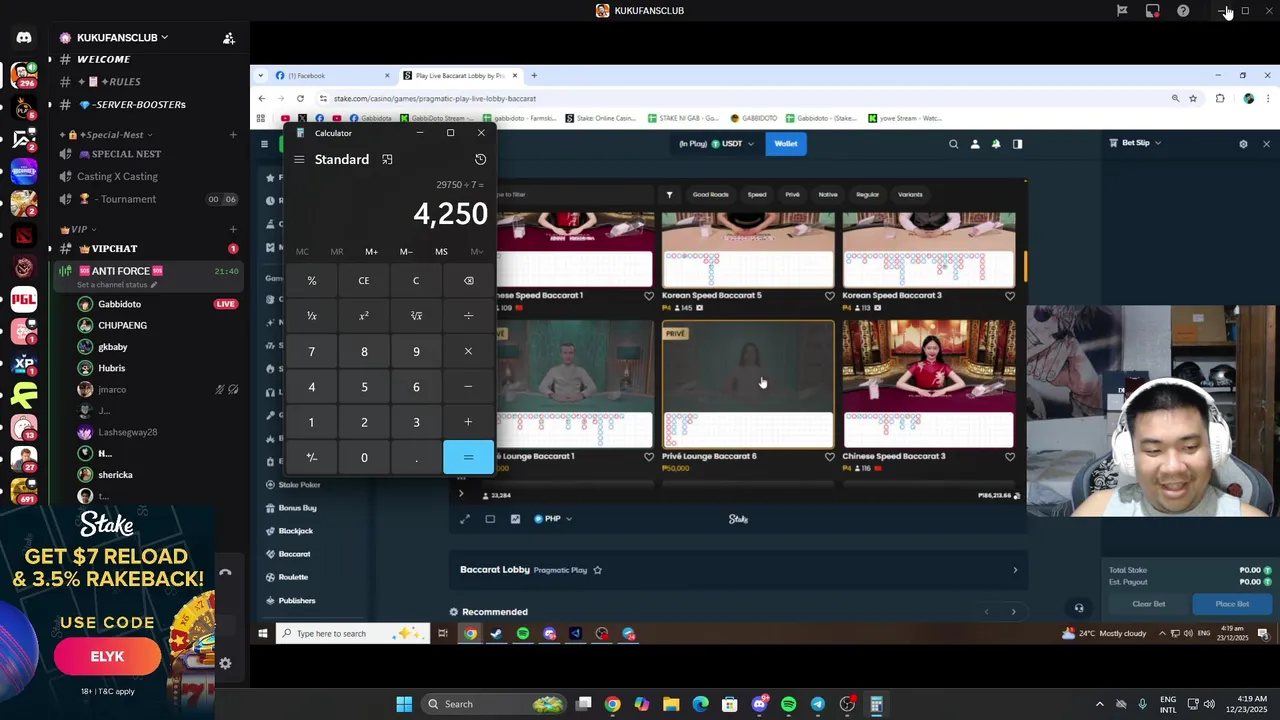This screenshot has width=1280, height=720.
Task: Select the Play Live Baccarat Lobby tab
Action: (459, 76)
